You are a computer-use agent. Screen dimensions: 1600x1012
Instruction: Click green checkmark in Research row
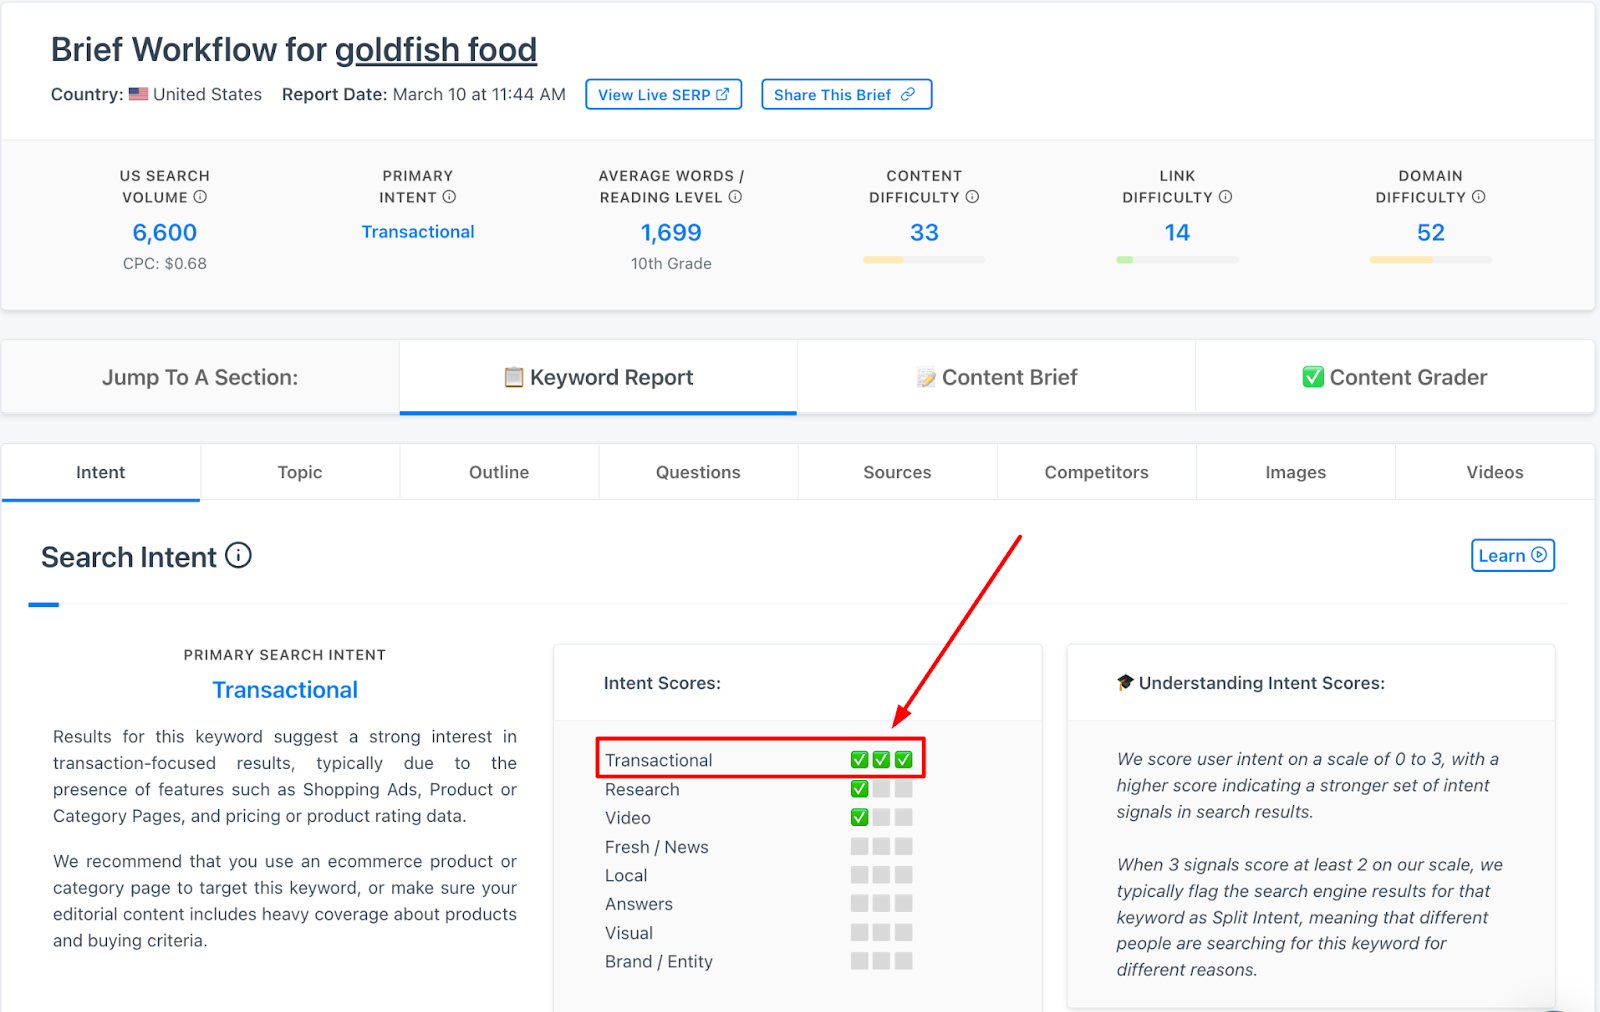[x=859, y=789]
